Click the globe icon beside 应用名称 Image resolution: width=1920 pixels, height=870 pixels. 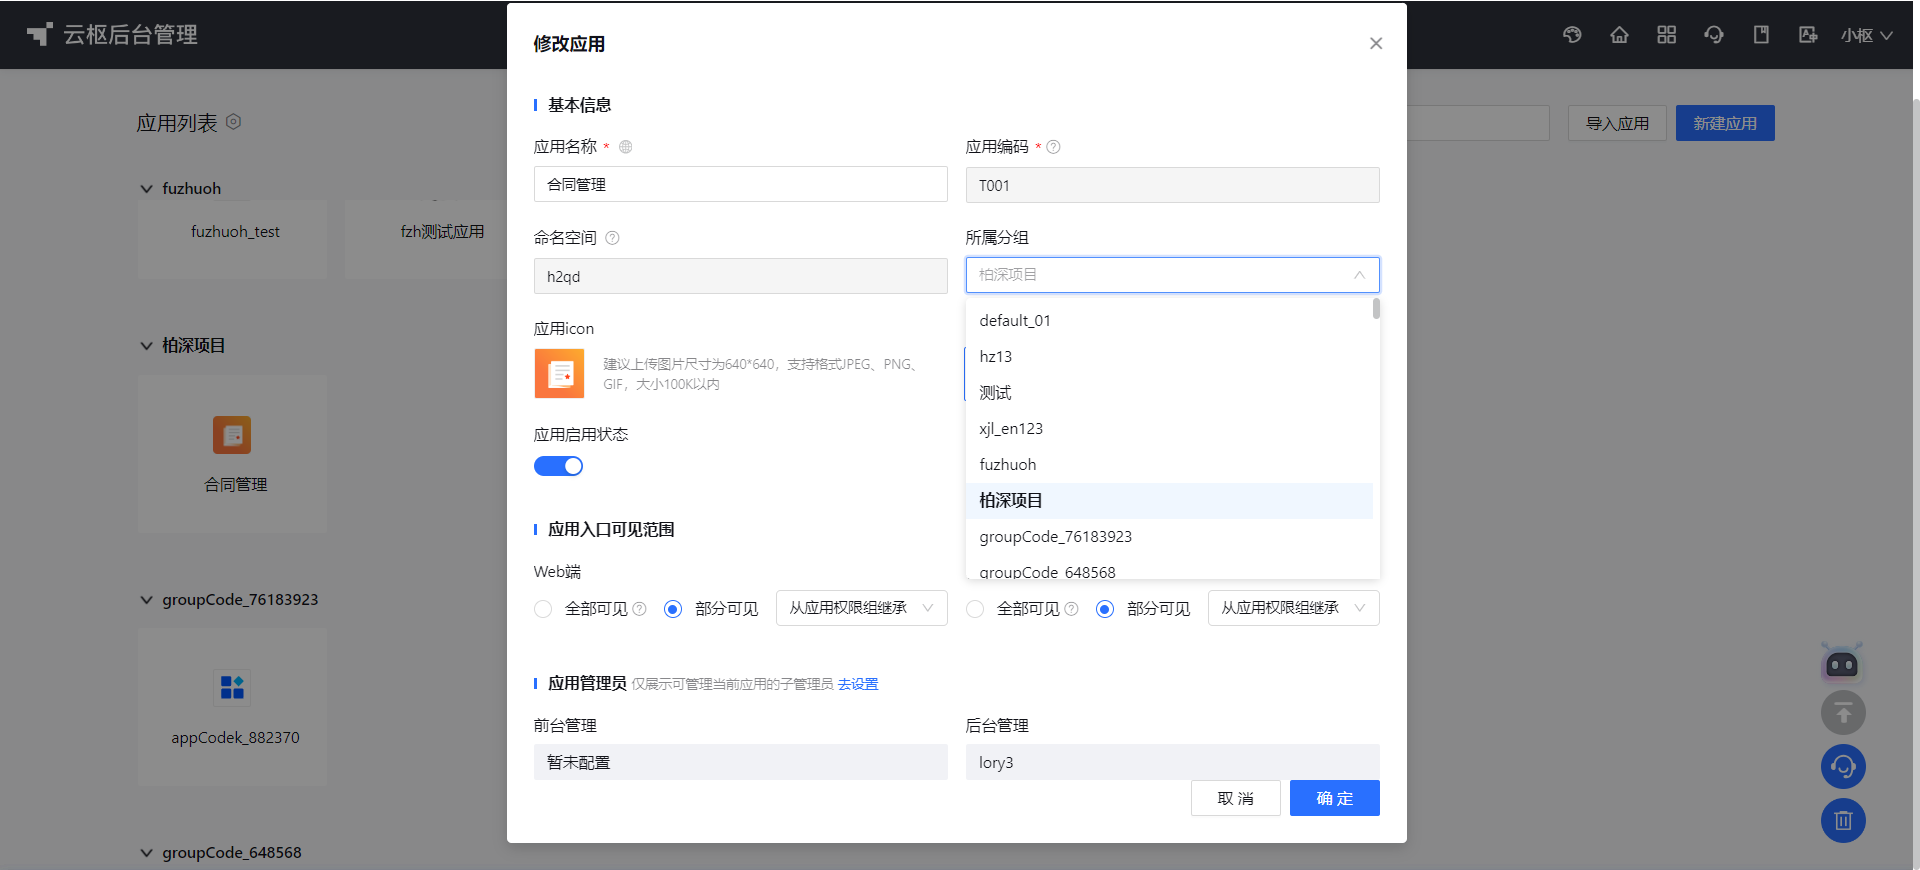(625, 147)
